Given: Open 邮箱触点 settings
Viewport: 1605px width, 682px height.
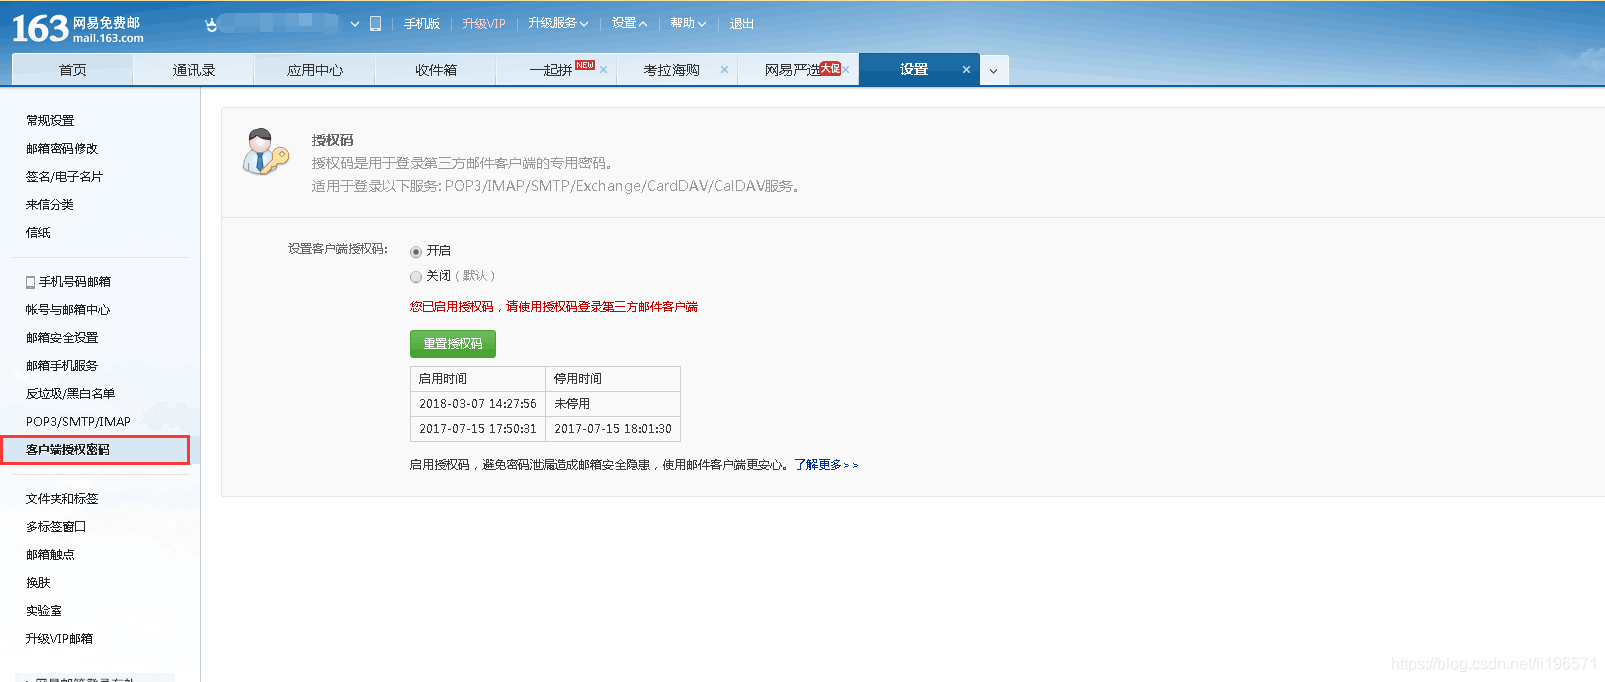Looking at the screenshot, I should (50, 555).
